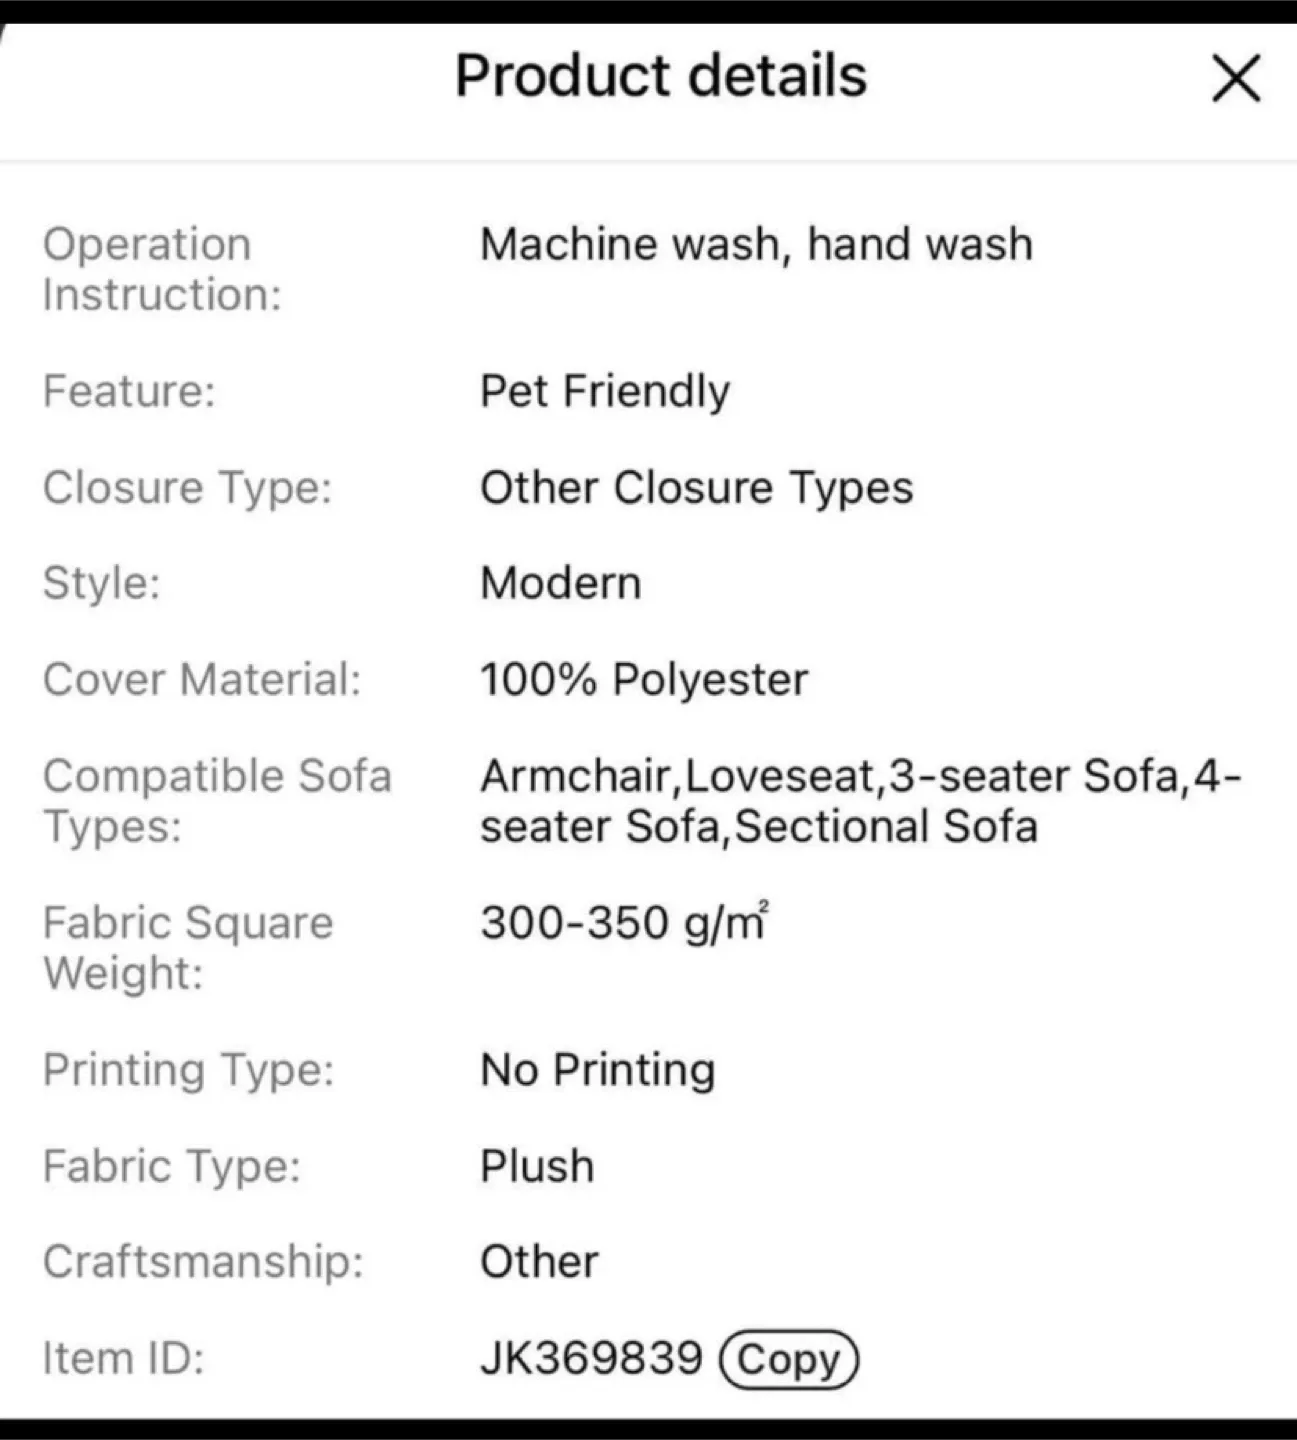This screenshot has width=1297, height=1440.
Task: Click the Machine wash, hand wash value
Action: click(x=757, y=243)
